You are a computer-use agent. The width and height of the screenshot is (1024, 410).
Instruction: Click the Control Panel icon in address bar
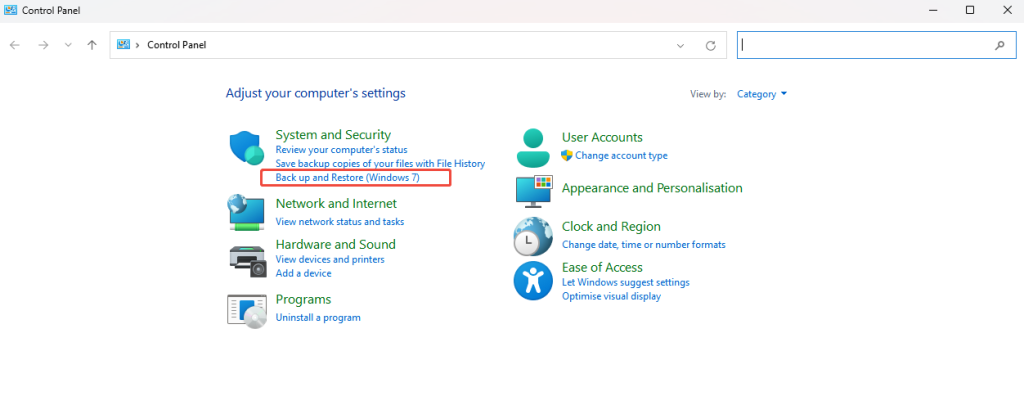(x=123, y=44)
